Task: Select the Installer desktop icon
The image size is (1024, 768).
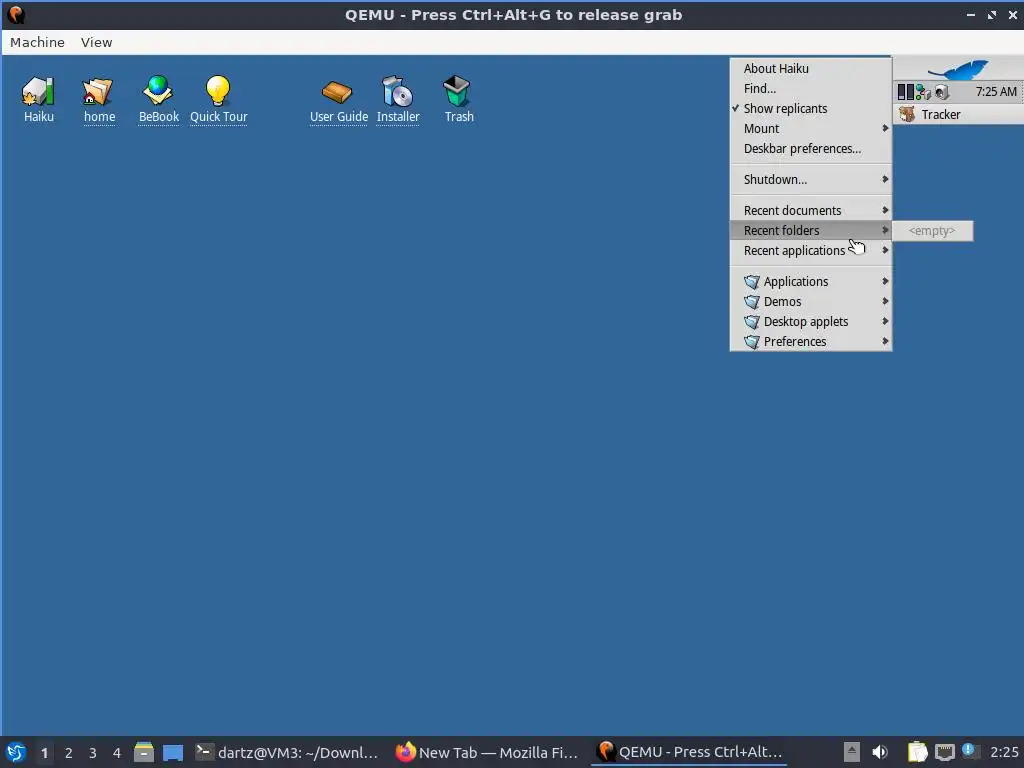Action: click(398, 91)
